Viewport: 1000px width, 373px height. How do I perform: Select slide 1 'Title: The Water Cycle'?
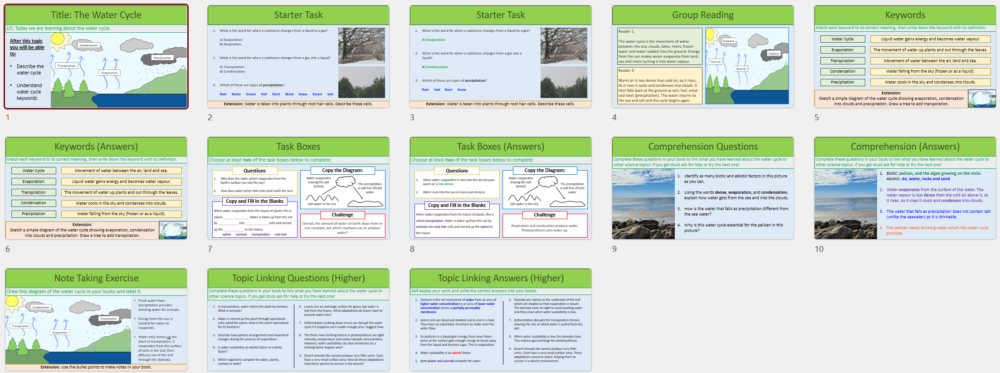(x=96, y=57)
